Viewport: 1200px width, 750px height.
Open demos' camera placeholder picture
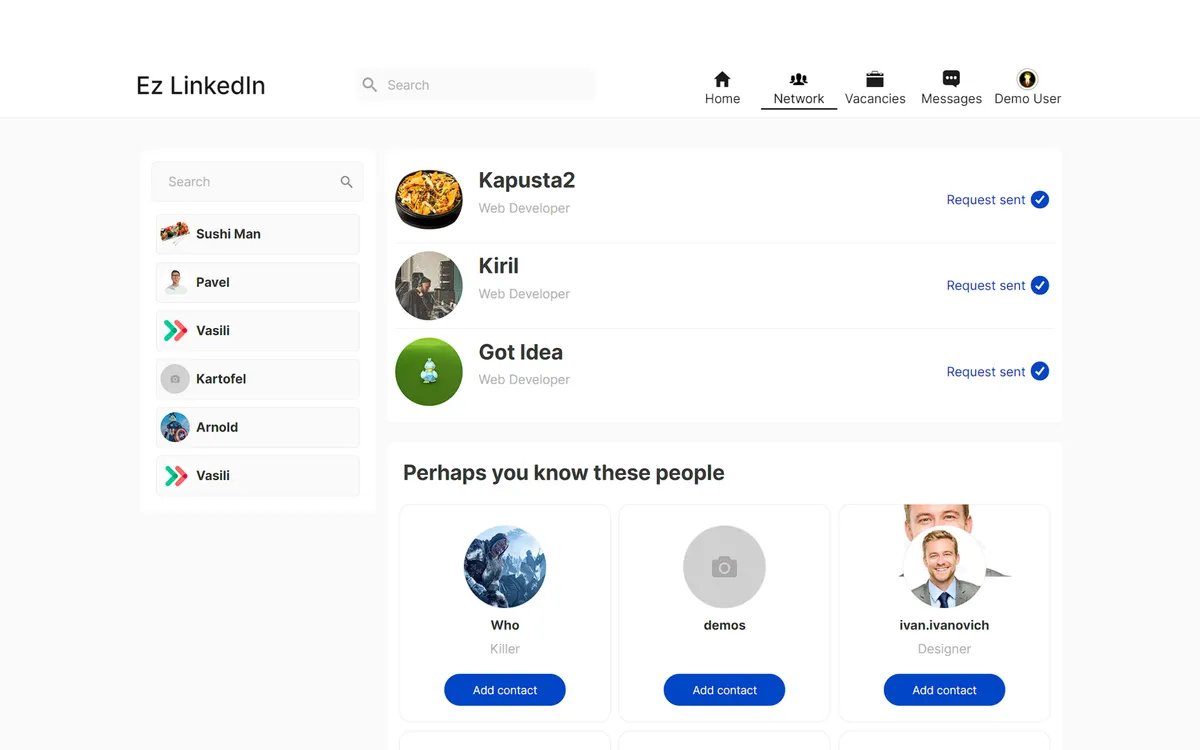[724, 567]
